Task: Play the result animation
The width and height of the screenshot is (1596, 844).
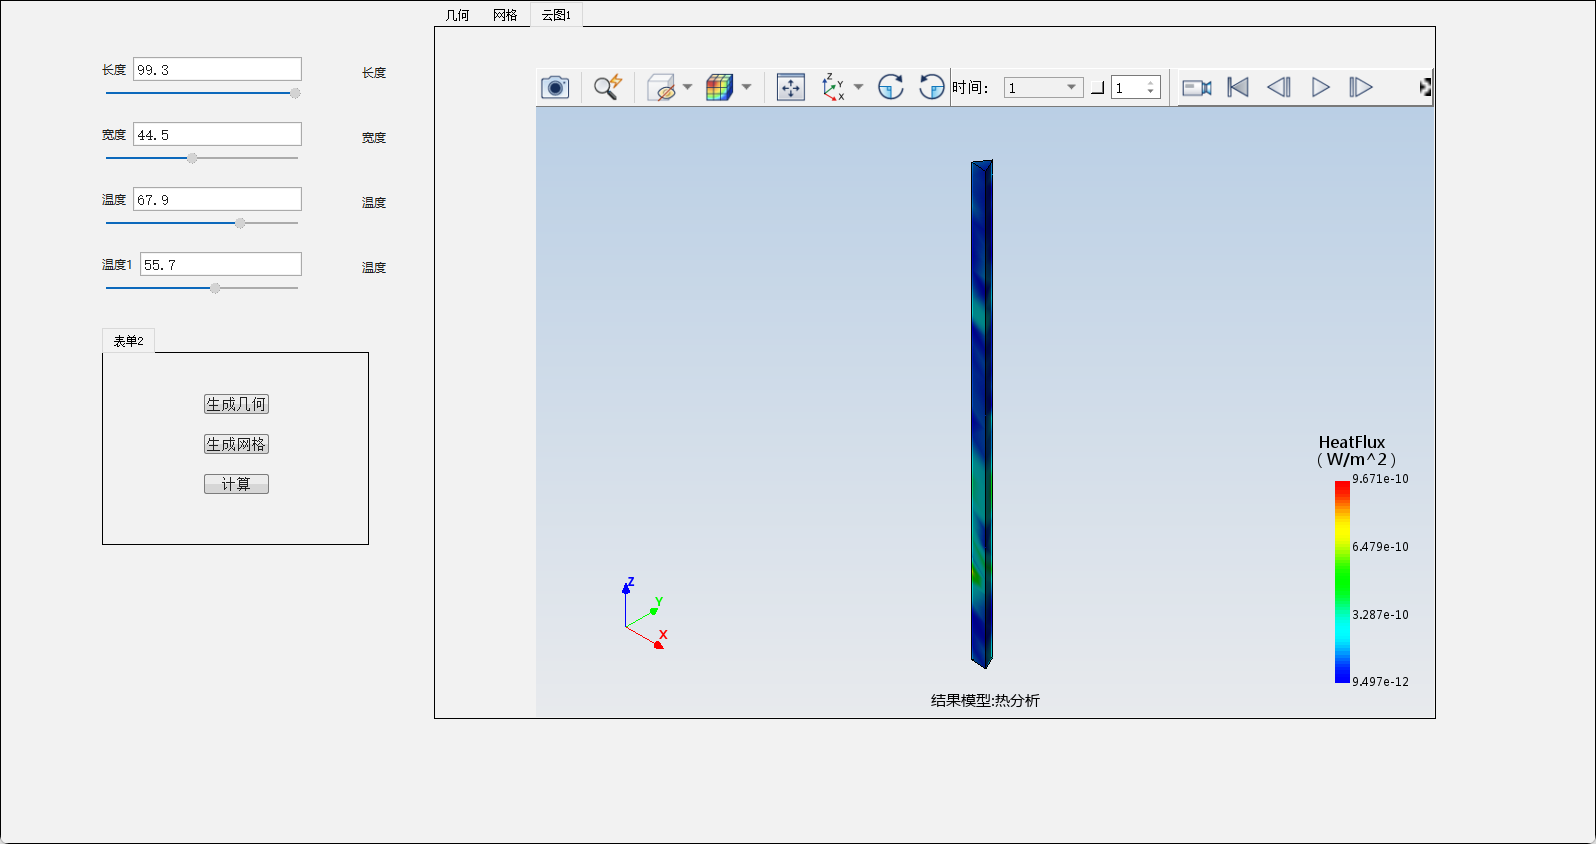Action: click(x=1321, y=87)
